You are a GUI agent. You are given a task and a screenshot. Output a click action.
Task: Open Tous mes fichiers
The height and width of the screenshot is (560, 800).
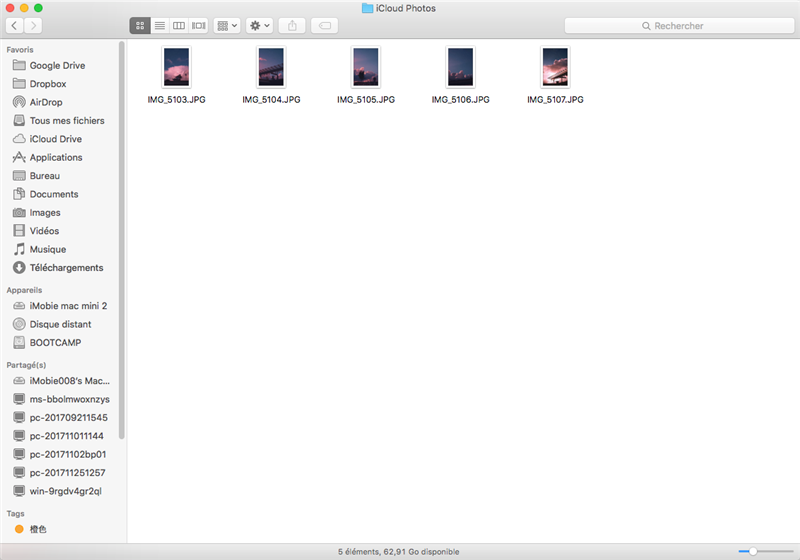pyautogui.click(x=66, y=120)
